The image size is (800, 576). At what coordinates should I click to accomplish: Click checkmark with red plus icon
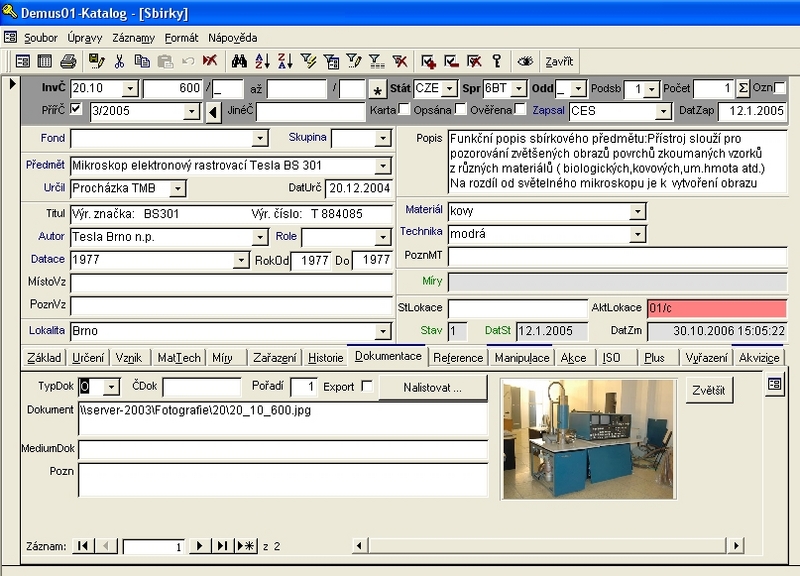click(x=429, y=62)
